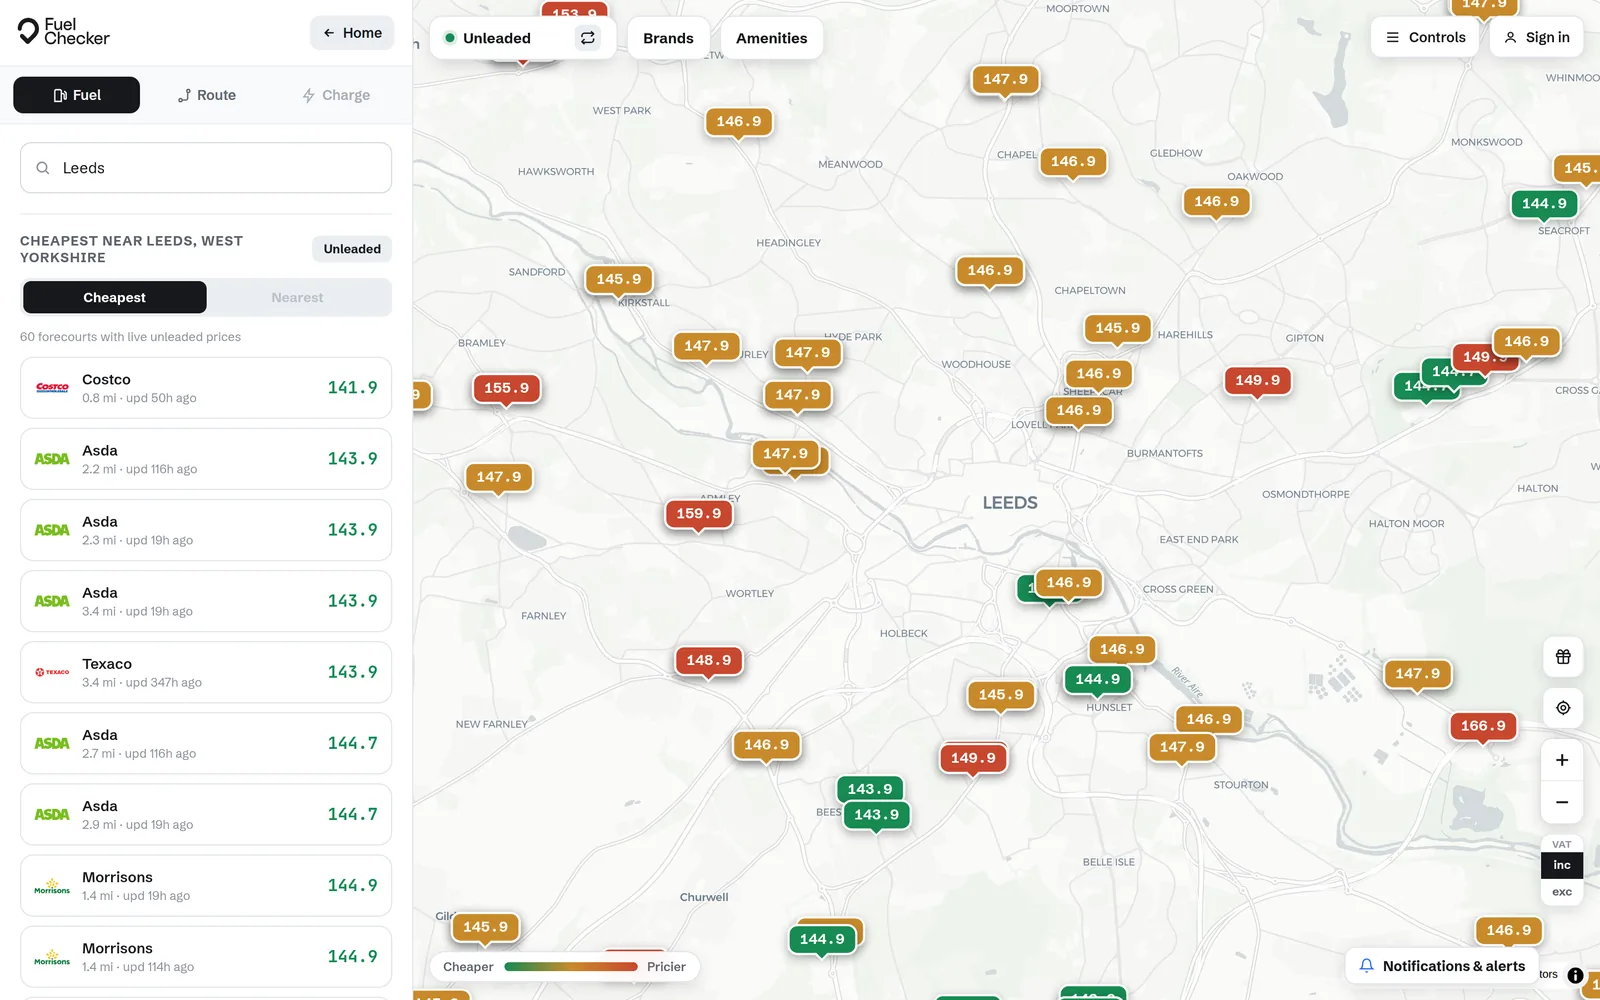Image resolution: width=1600 pixels, height=1000 pixels.
Task: Click the 145.9 marker near Harehills
Action: click(1118, 328)
